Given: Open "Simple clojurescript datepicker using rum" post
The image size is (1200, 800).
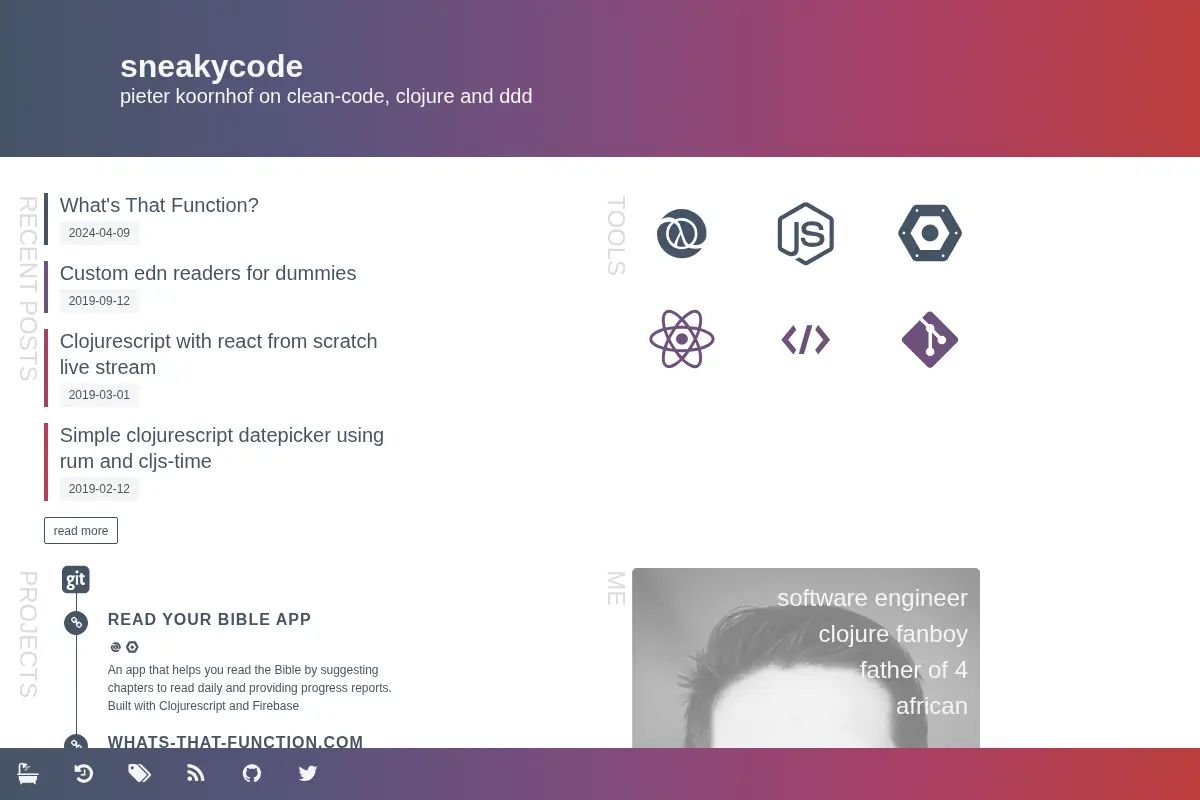Looking at the screenshot, I should [222, 448].
